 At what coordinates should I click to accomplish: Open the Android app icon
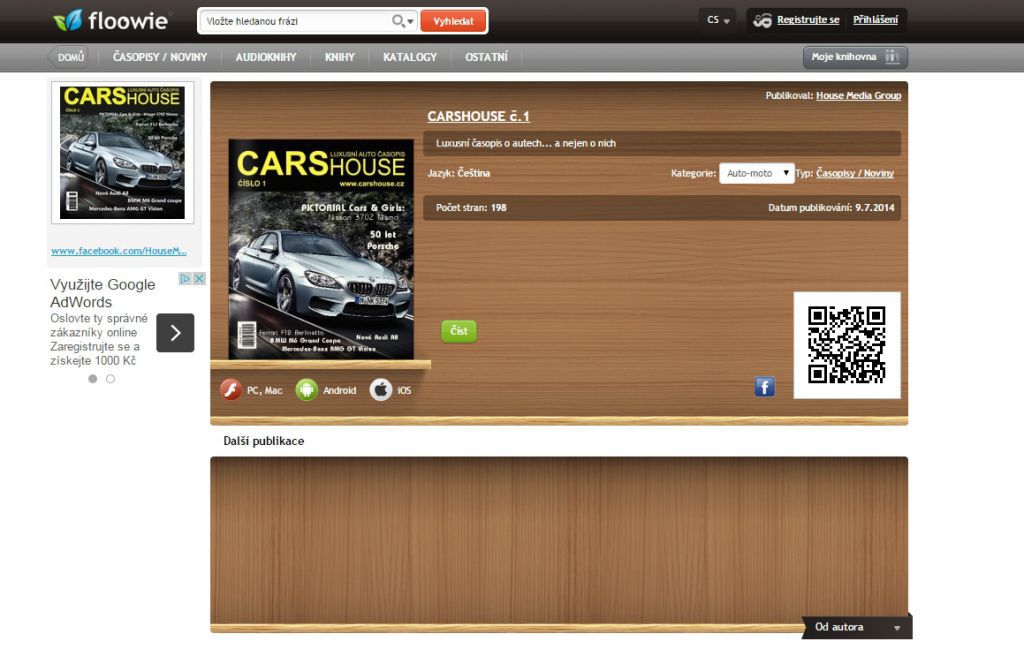point(306,390)
